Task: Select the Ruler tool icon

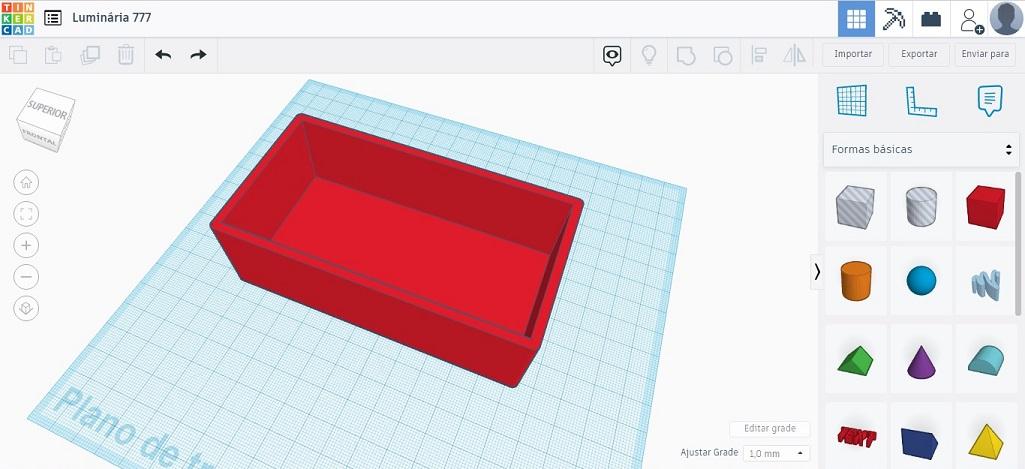Action: click(921, 101)
